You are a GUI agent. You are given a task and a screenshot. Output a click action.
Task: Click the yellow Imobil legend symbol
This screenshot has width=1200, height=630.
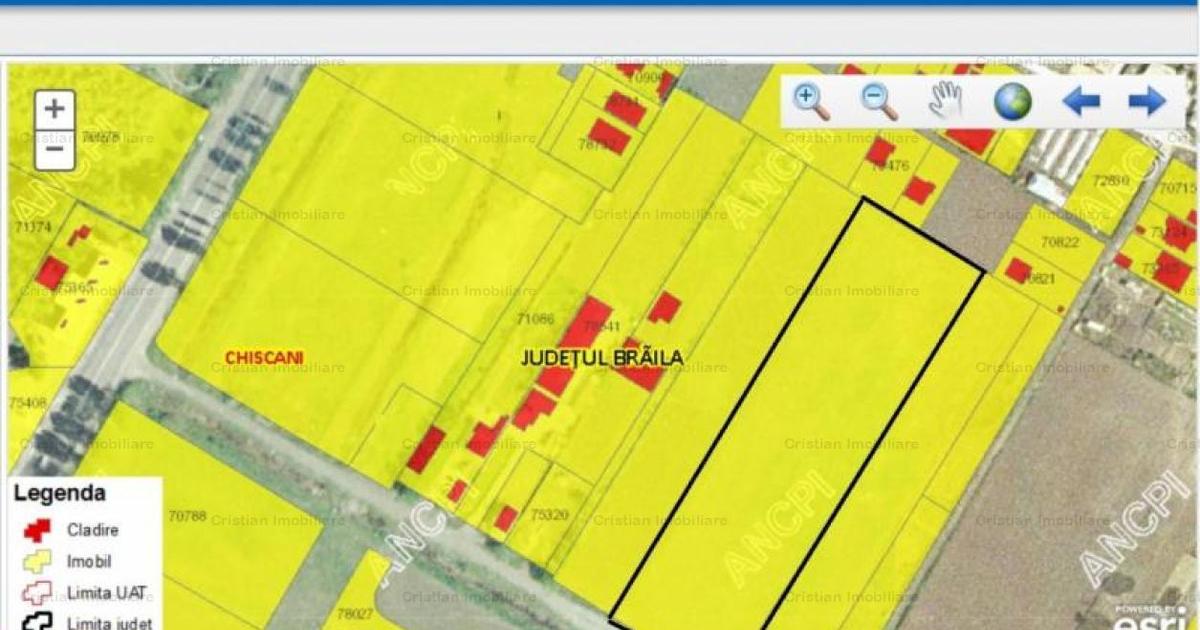coord(37,561)
